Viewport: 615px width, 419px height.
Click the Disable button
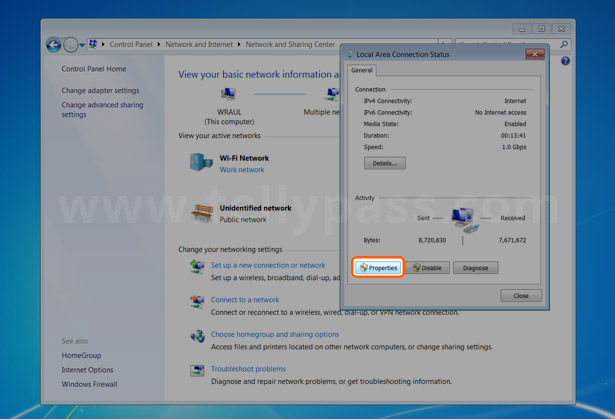click(x=427, y=268)
